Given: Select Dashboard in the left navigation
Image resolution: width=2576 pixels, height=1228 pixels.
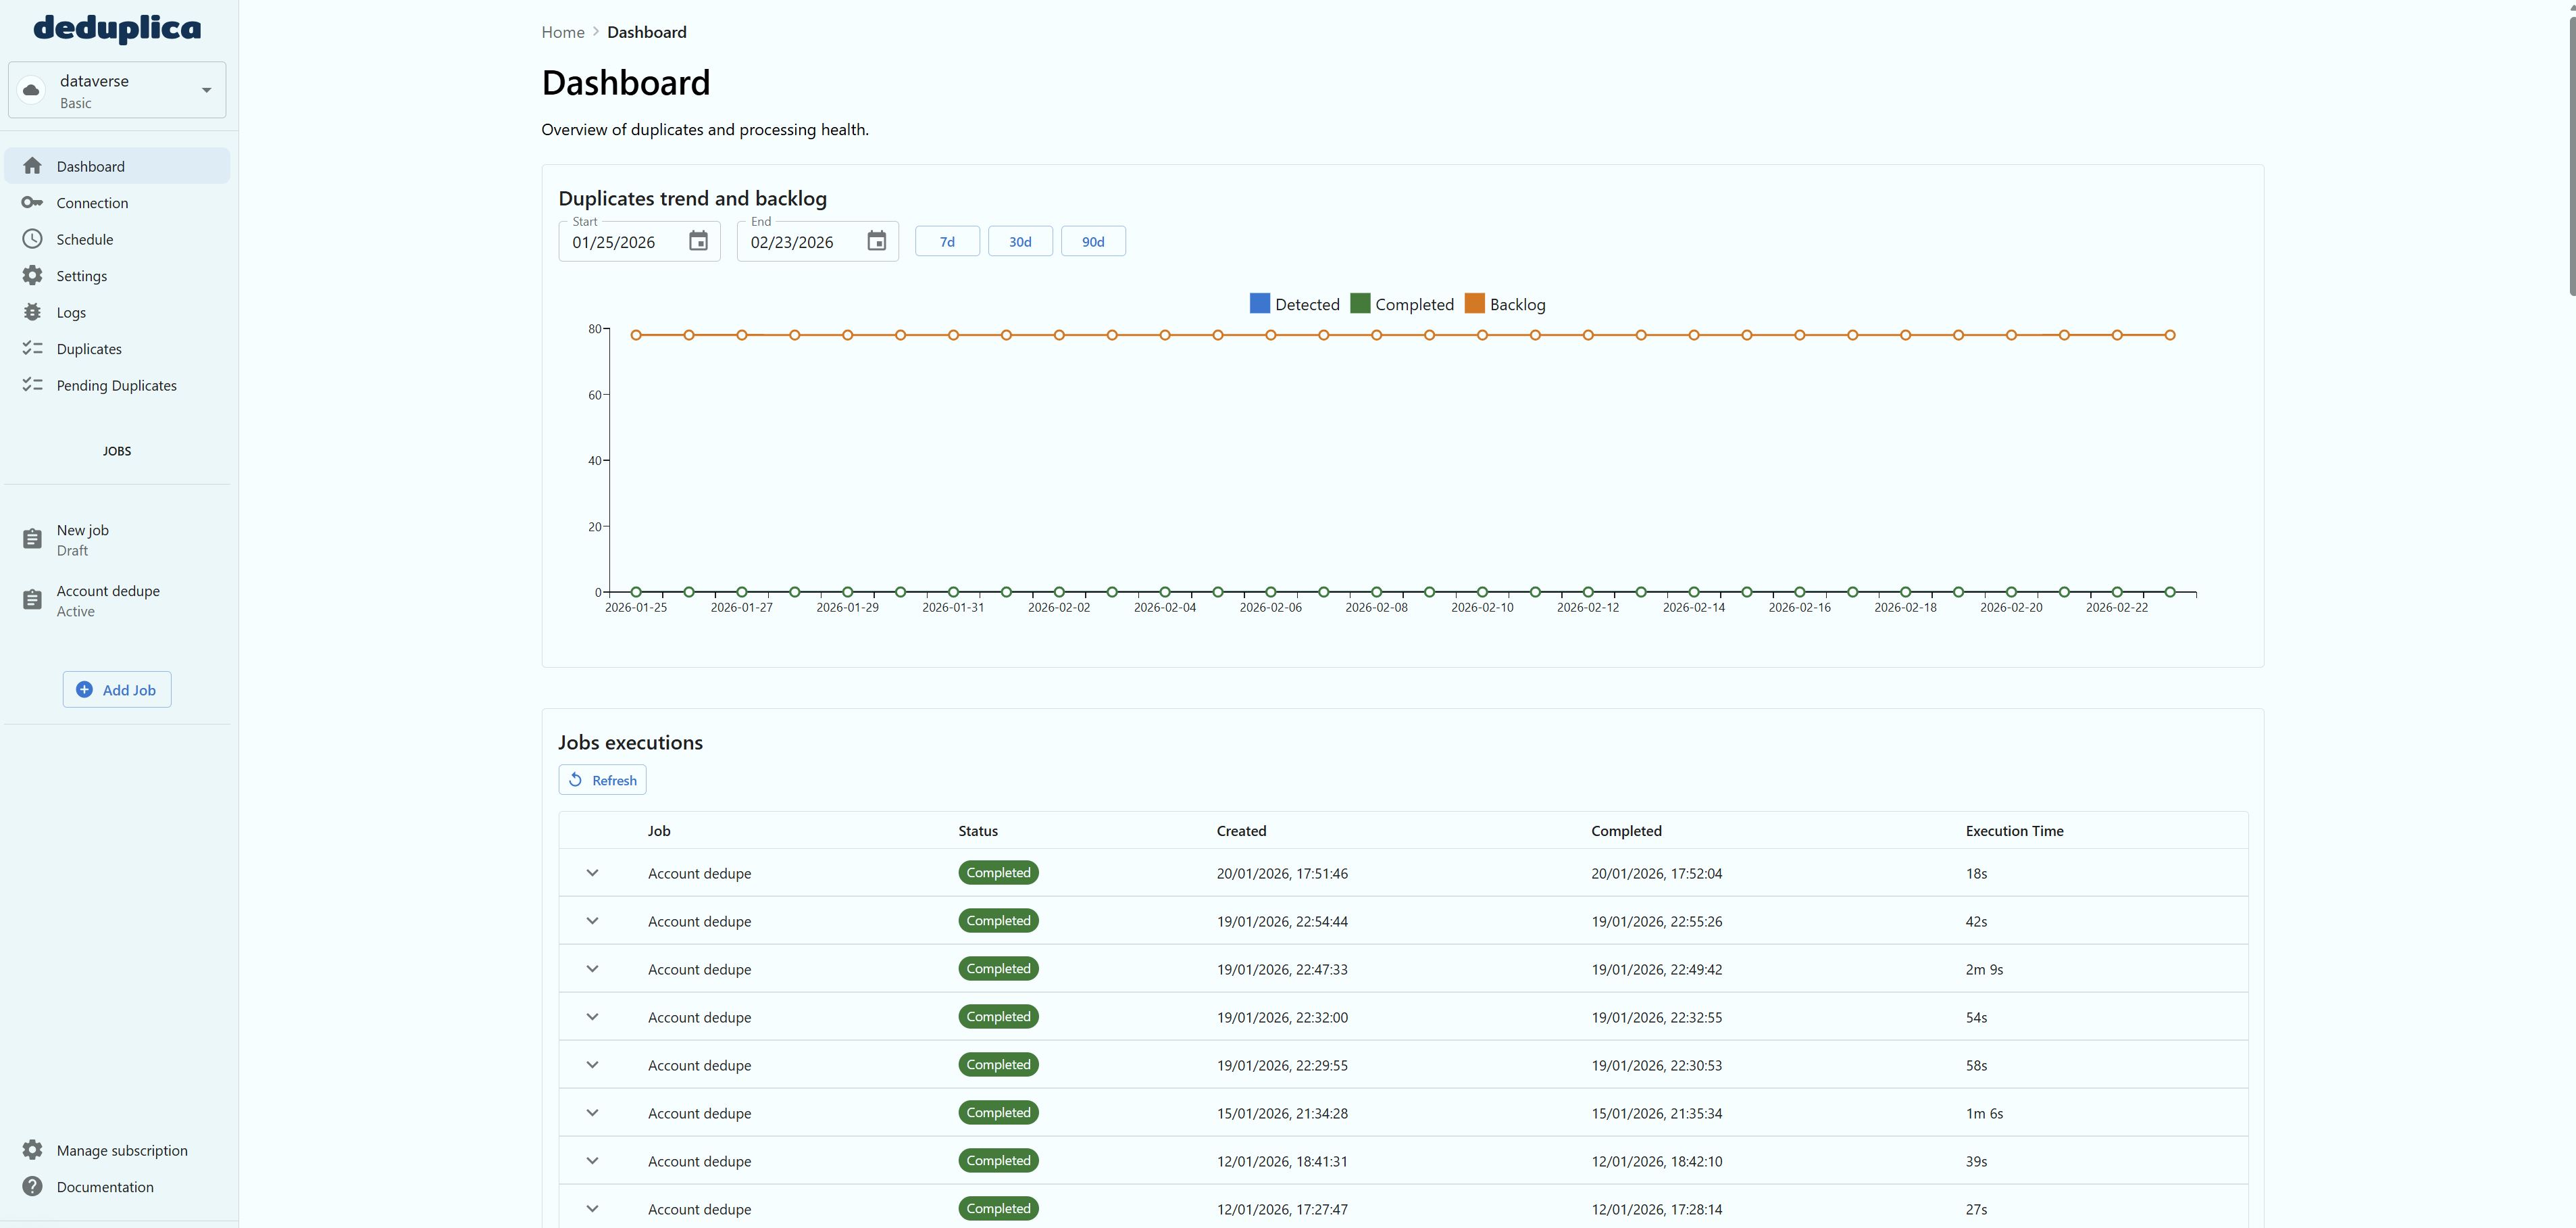Looking at the screenshot, I should pos(90,165).
